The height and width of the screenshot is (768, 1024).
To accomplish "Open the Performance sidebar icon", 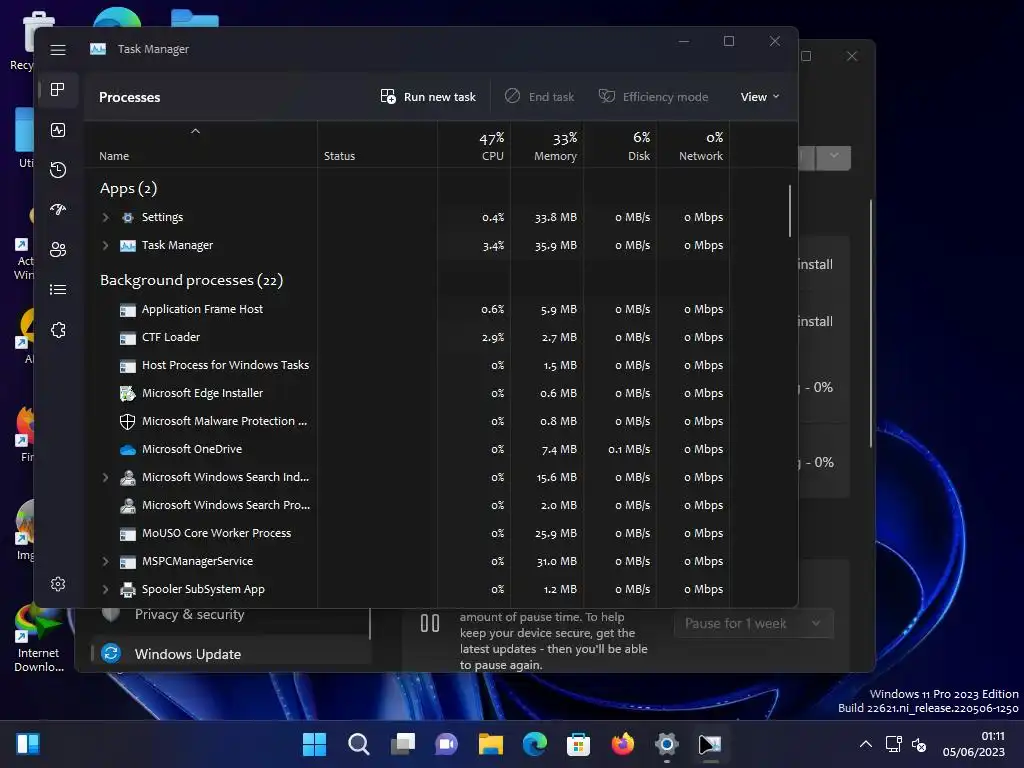I will (x=58, y=130).
